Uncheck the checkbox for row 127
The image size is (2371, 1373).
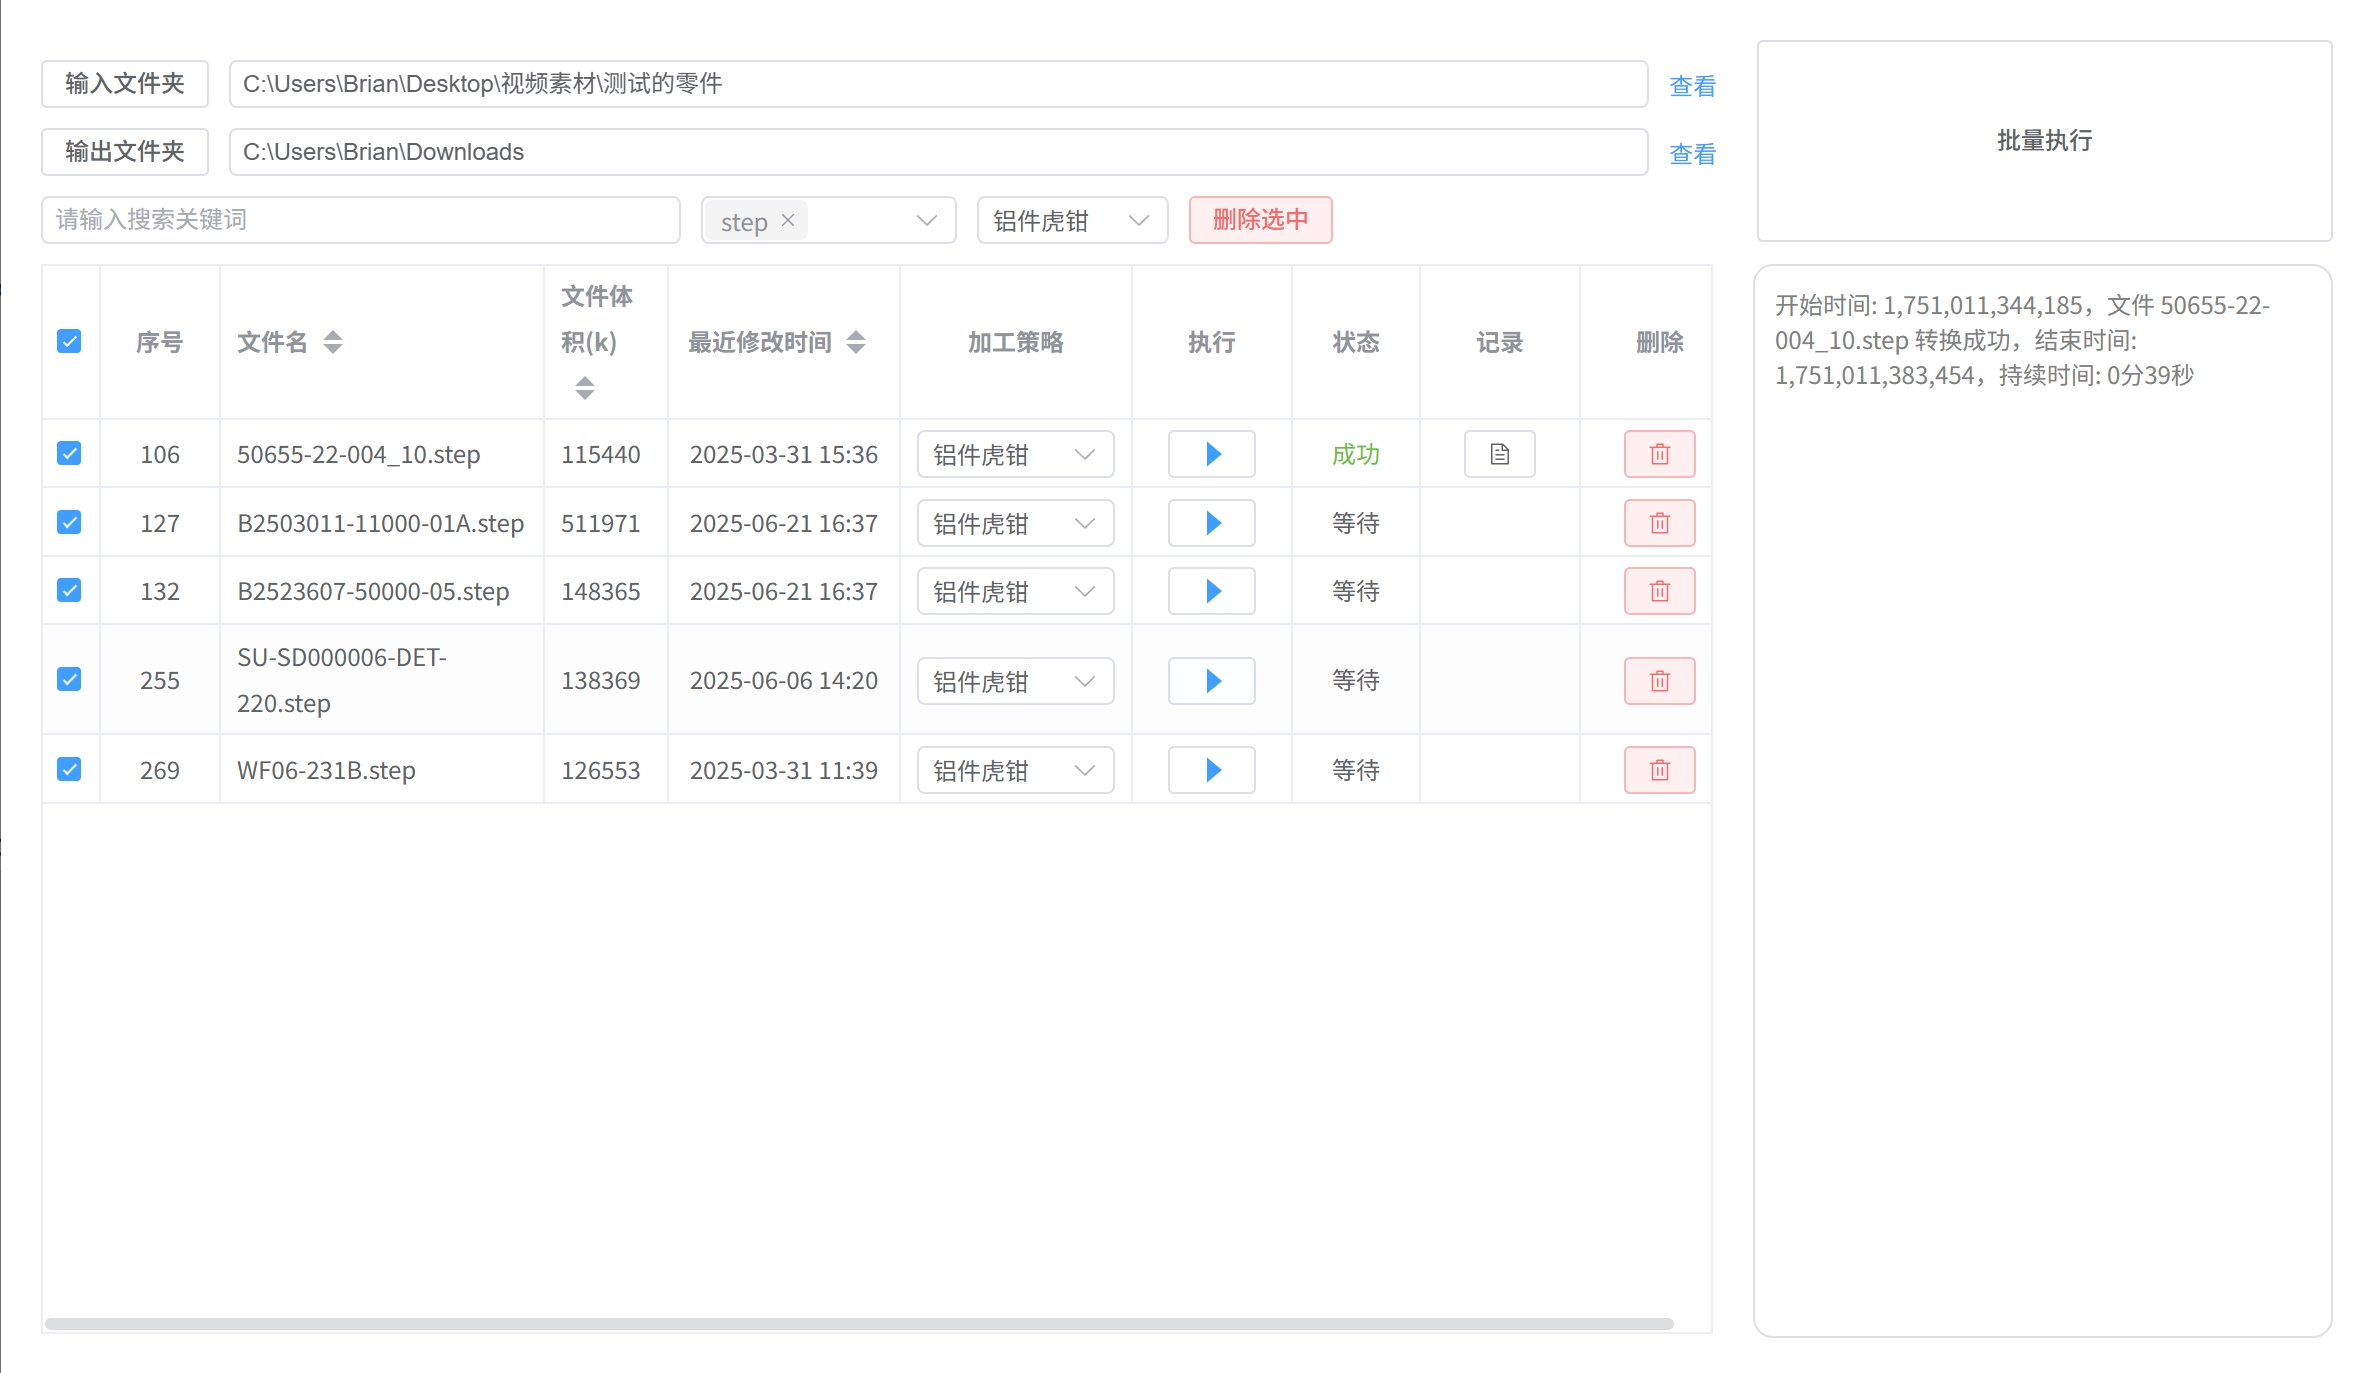point(69,523)
